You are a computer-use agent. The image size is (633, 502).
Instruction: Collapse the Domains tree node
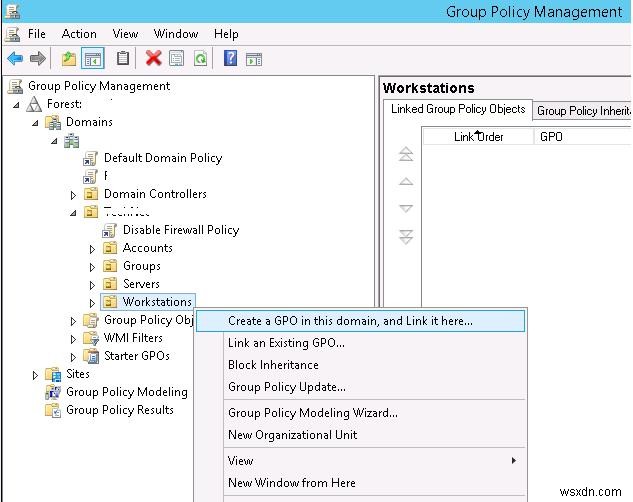pos(35,123)
